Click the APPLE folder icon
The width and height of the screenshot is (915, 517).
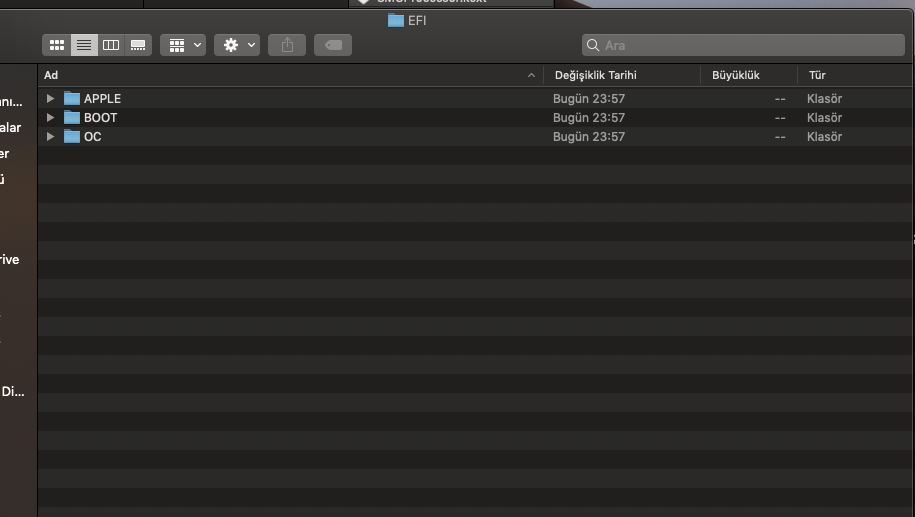(x=72, y=99)
